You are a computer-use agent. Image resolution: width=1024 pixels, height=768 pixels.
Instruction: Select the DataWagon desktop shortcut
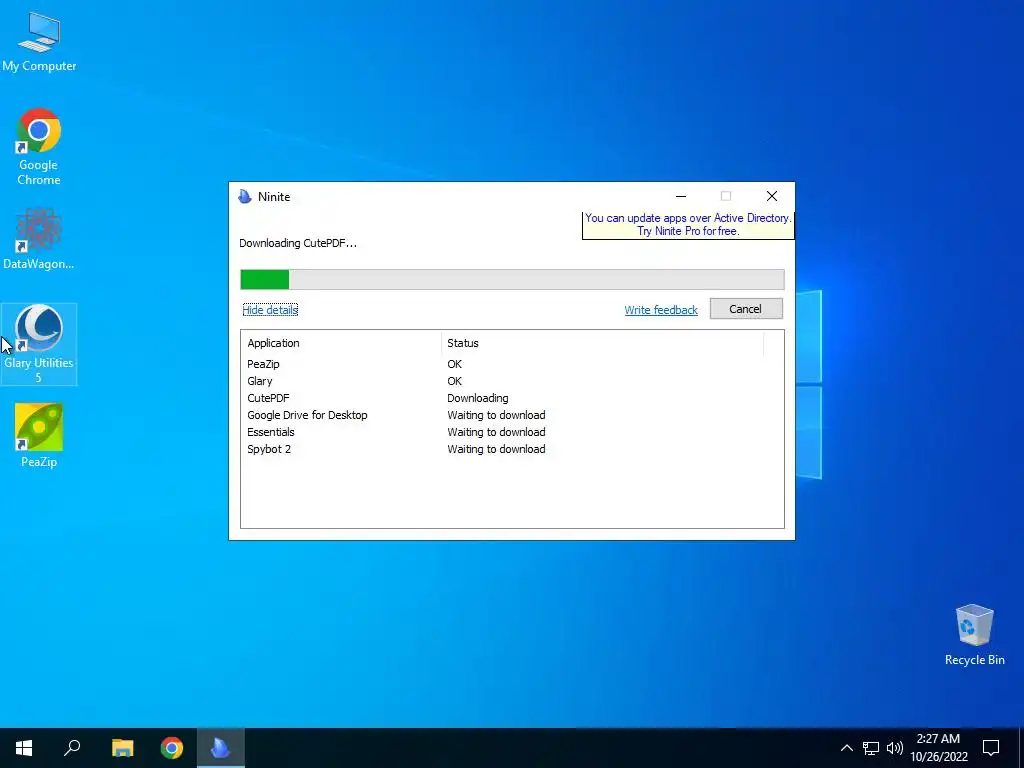pos(39,238)
